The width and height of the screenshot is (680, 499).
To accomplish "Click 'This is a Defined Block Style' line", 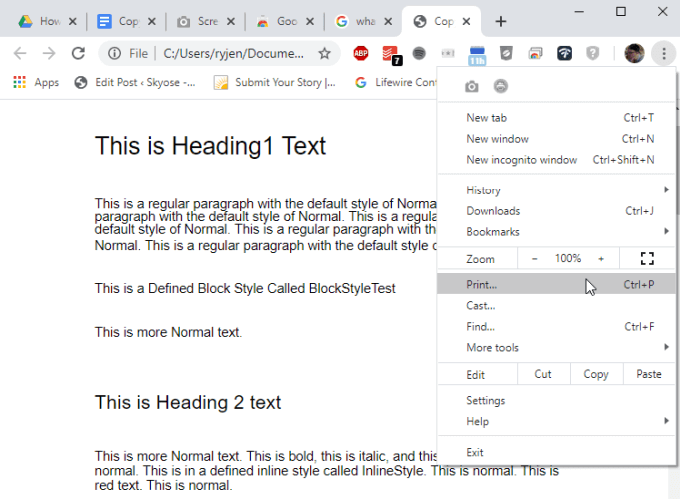I will click(x=245, y=288).
